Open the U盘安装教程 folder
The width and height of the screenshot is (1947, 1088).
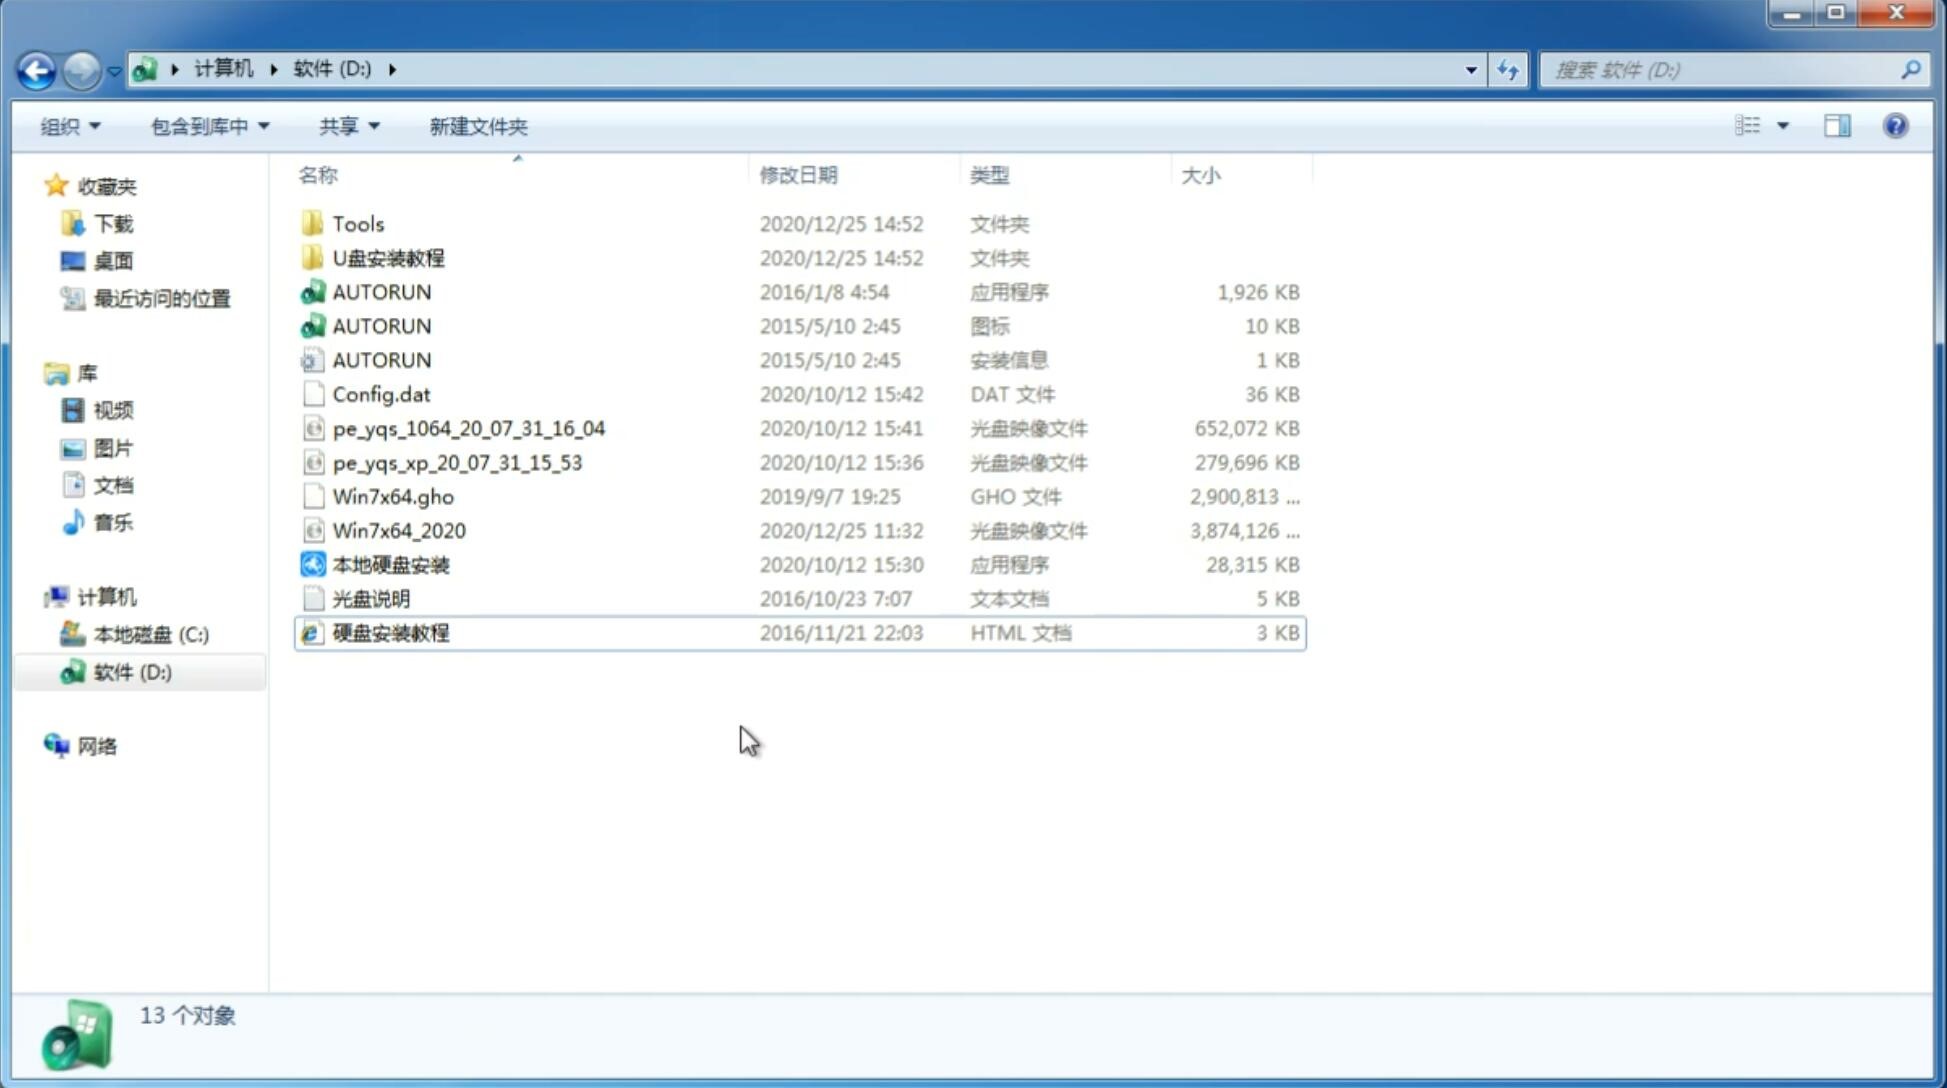(x=390, y=257)
